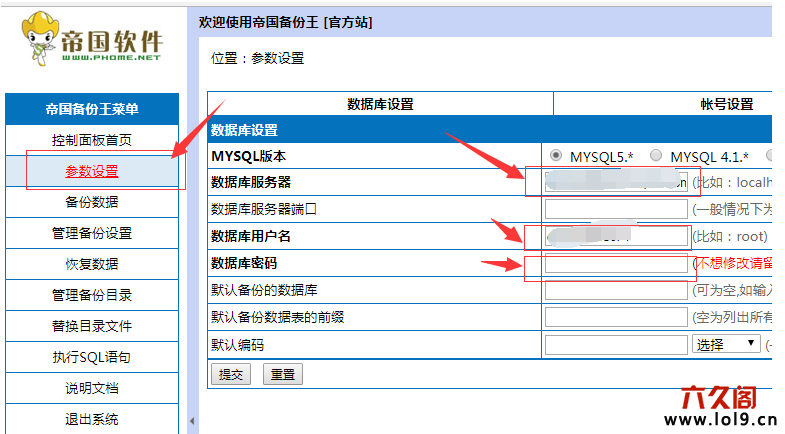Choose 执行SQL语句 in the sidebar
Image resolution: width=785 pixels, height=434 pixels.
(92, 357)
